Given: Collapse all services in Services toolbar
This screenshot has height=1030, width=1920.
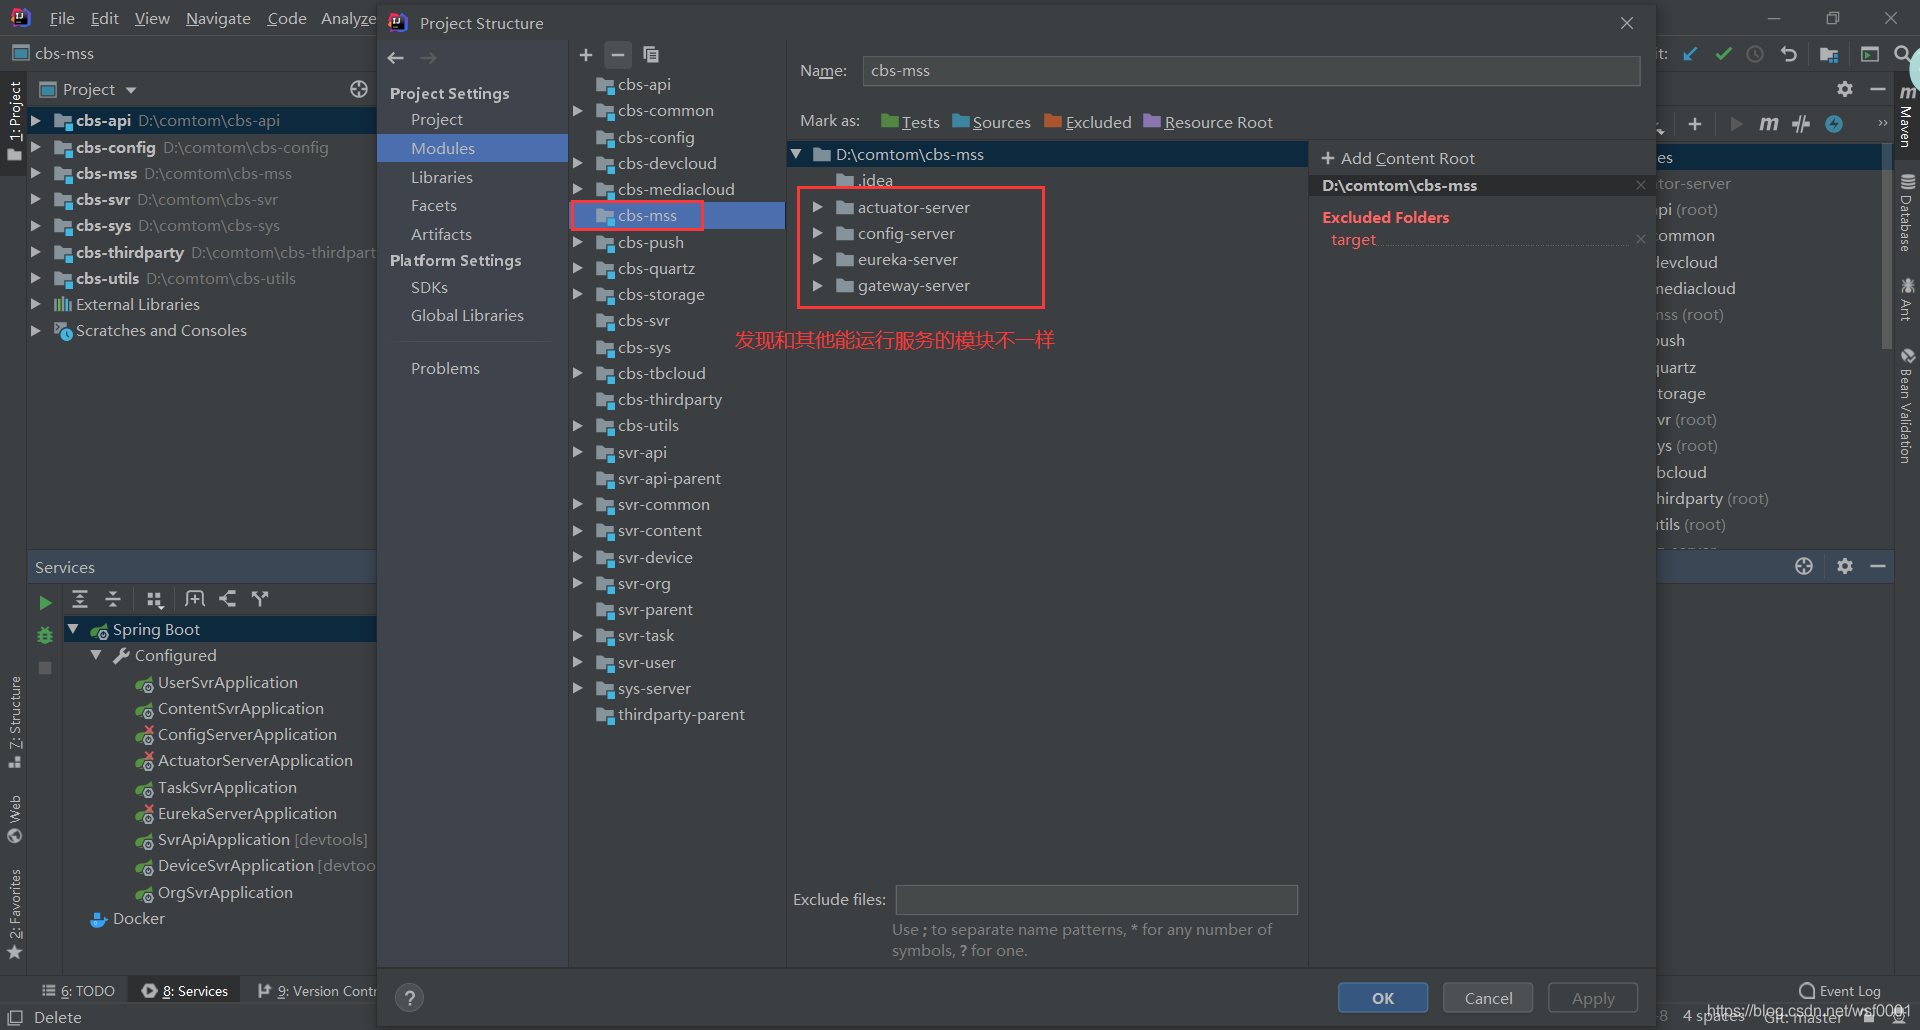Looking at the screenshot, I should point(113,599).
